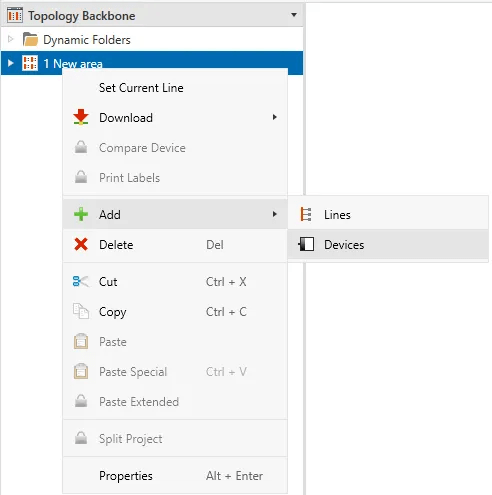Click the Dynamic Folders folder icon
Viewport: 492px width, 495px height.
tap(30, 39)
